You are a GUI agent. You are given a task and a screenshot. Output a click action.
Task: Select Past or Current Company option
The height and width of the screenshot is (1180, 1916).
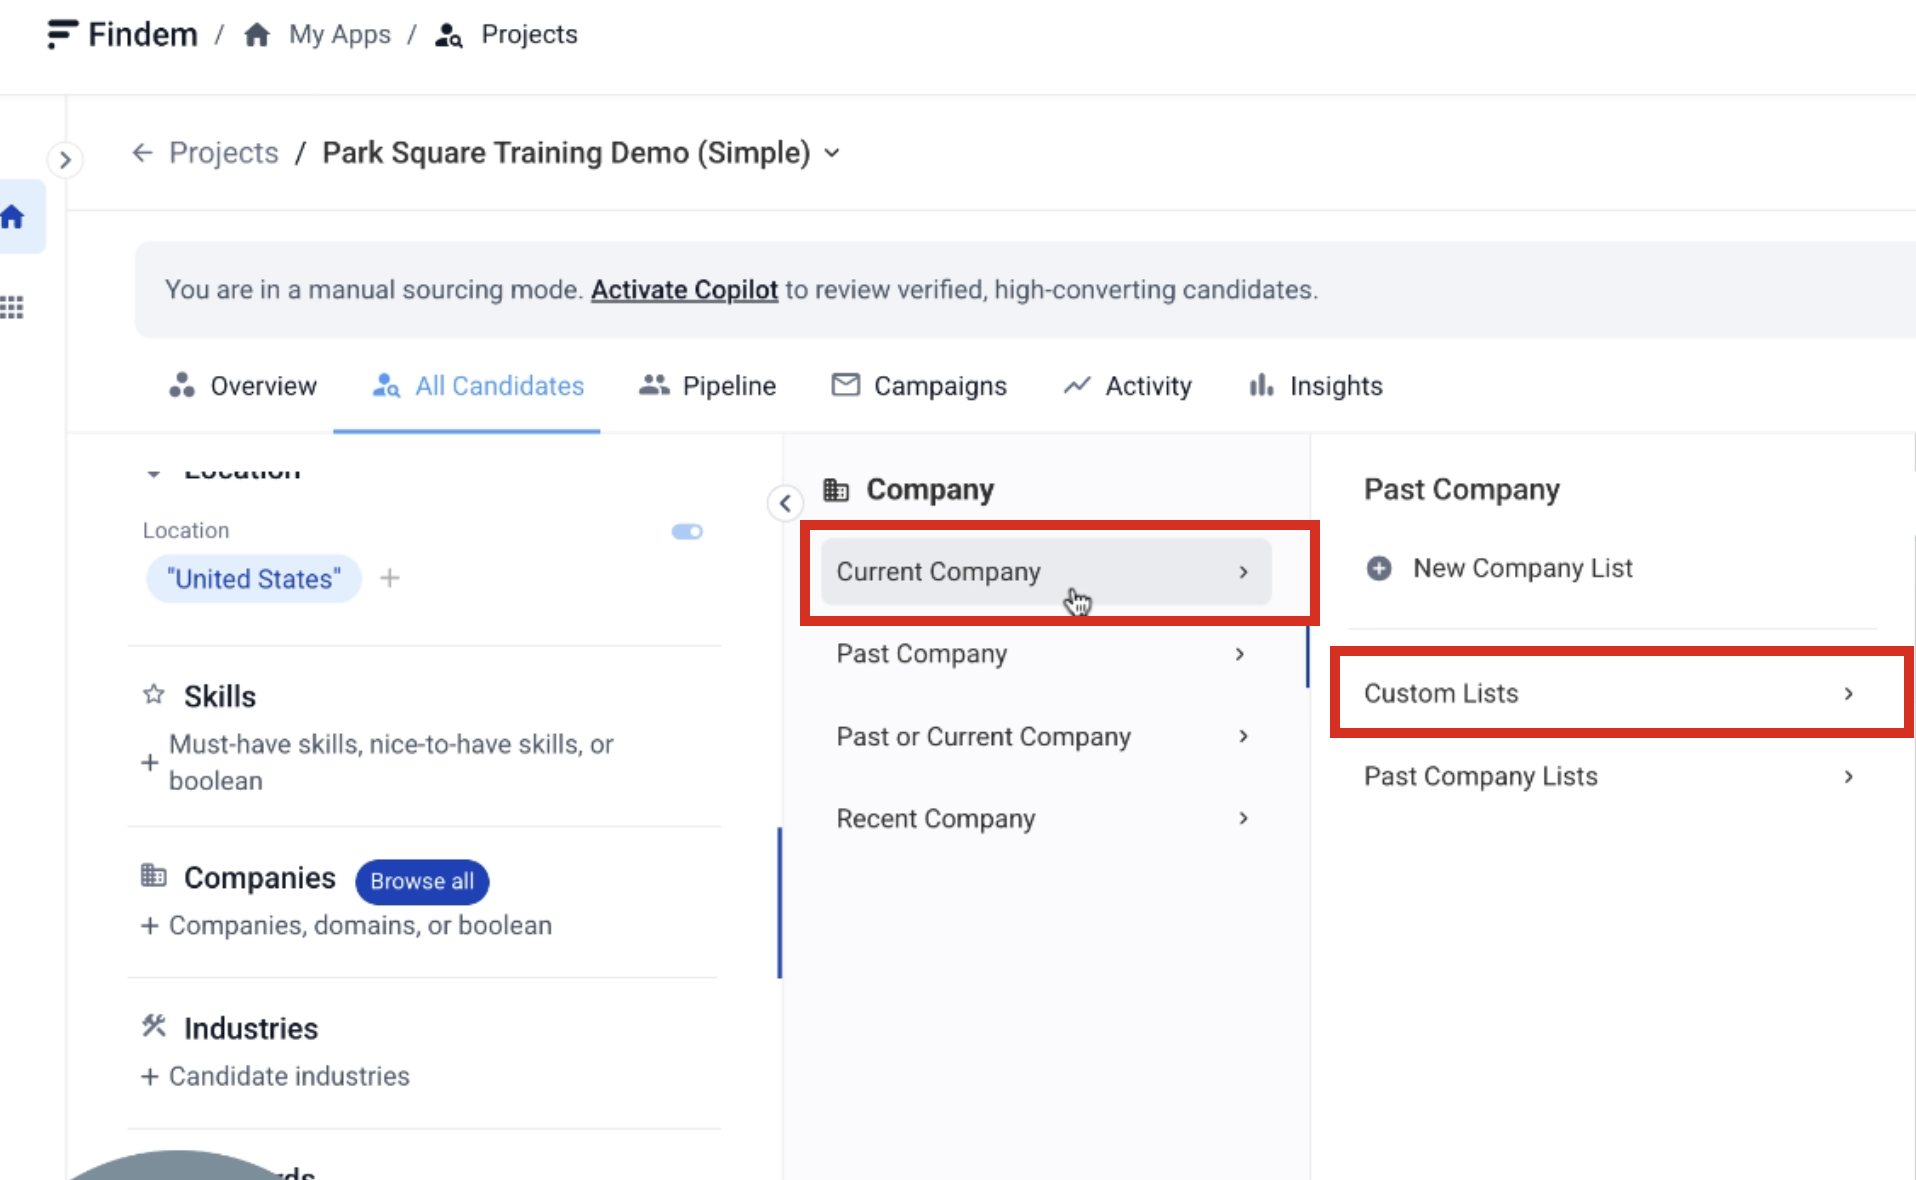coord(1045,736)
